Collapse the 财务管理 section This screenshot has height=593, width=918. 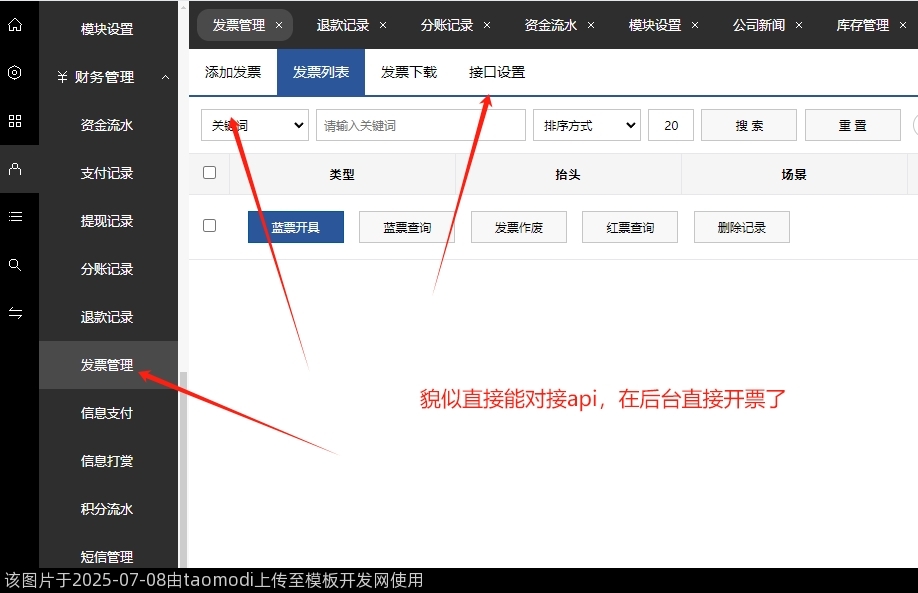tap(106, 77)
